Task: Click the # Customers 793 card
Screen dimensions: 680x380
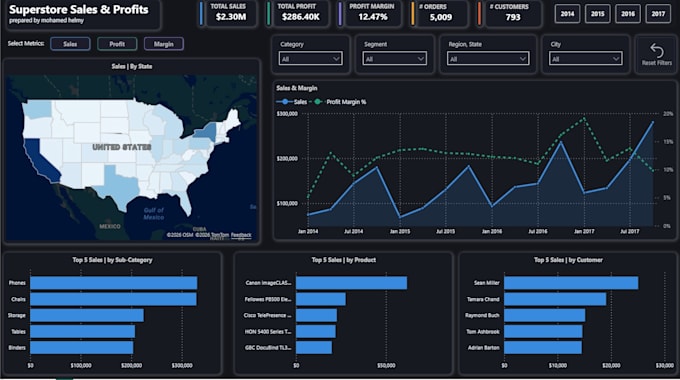Action: point(511,13)
